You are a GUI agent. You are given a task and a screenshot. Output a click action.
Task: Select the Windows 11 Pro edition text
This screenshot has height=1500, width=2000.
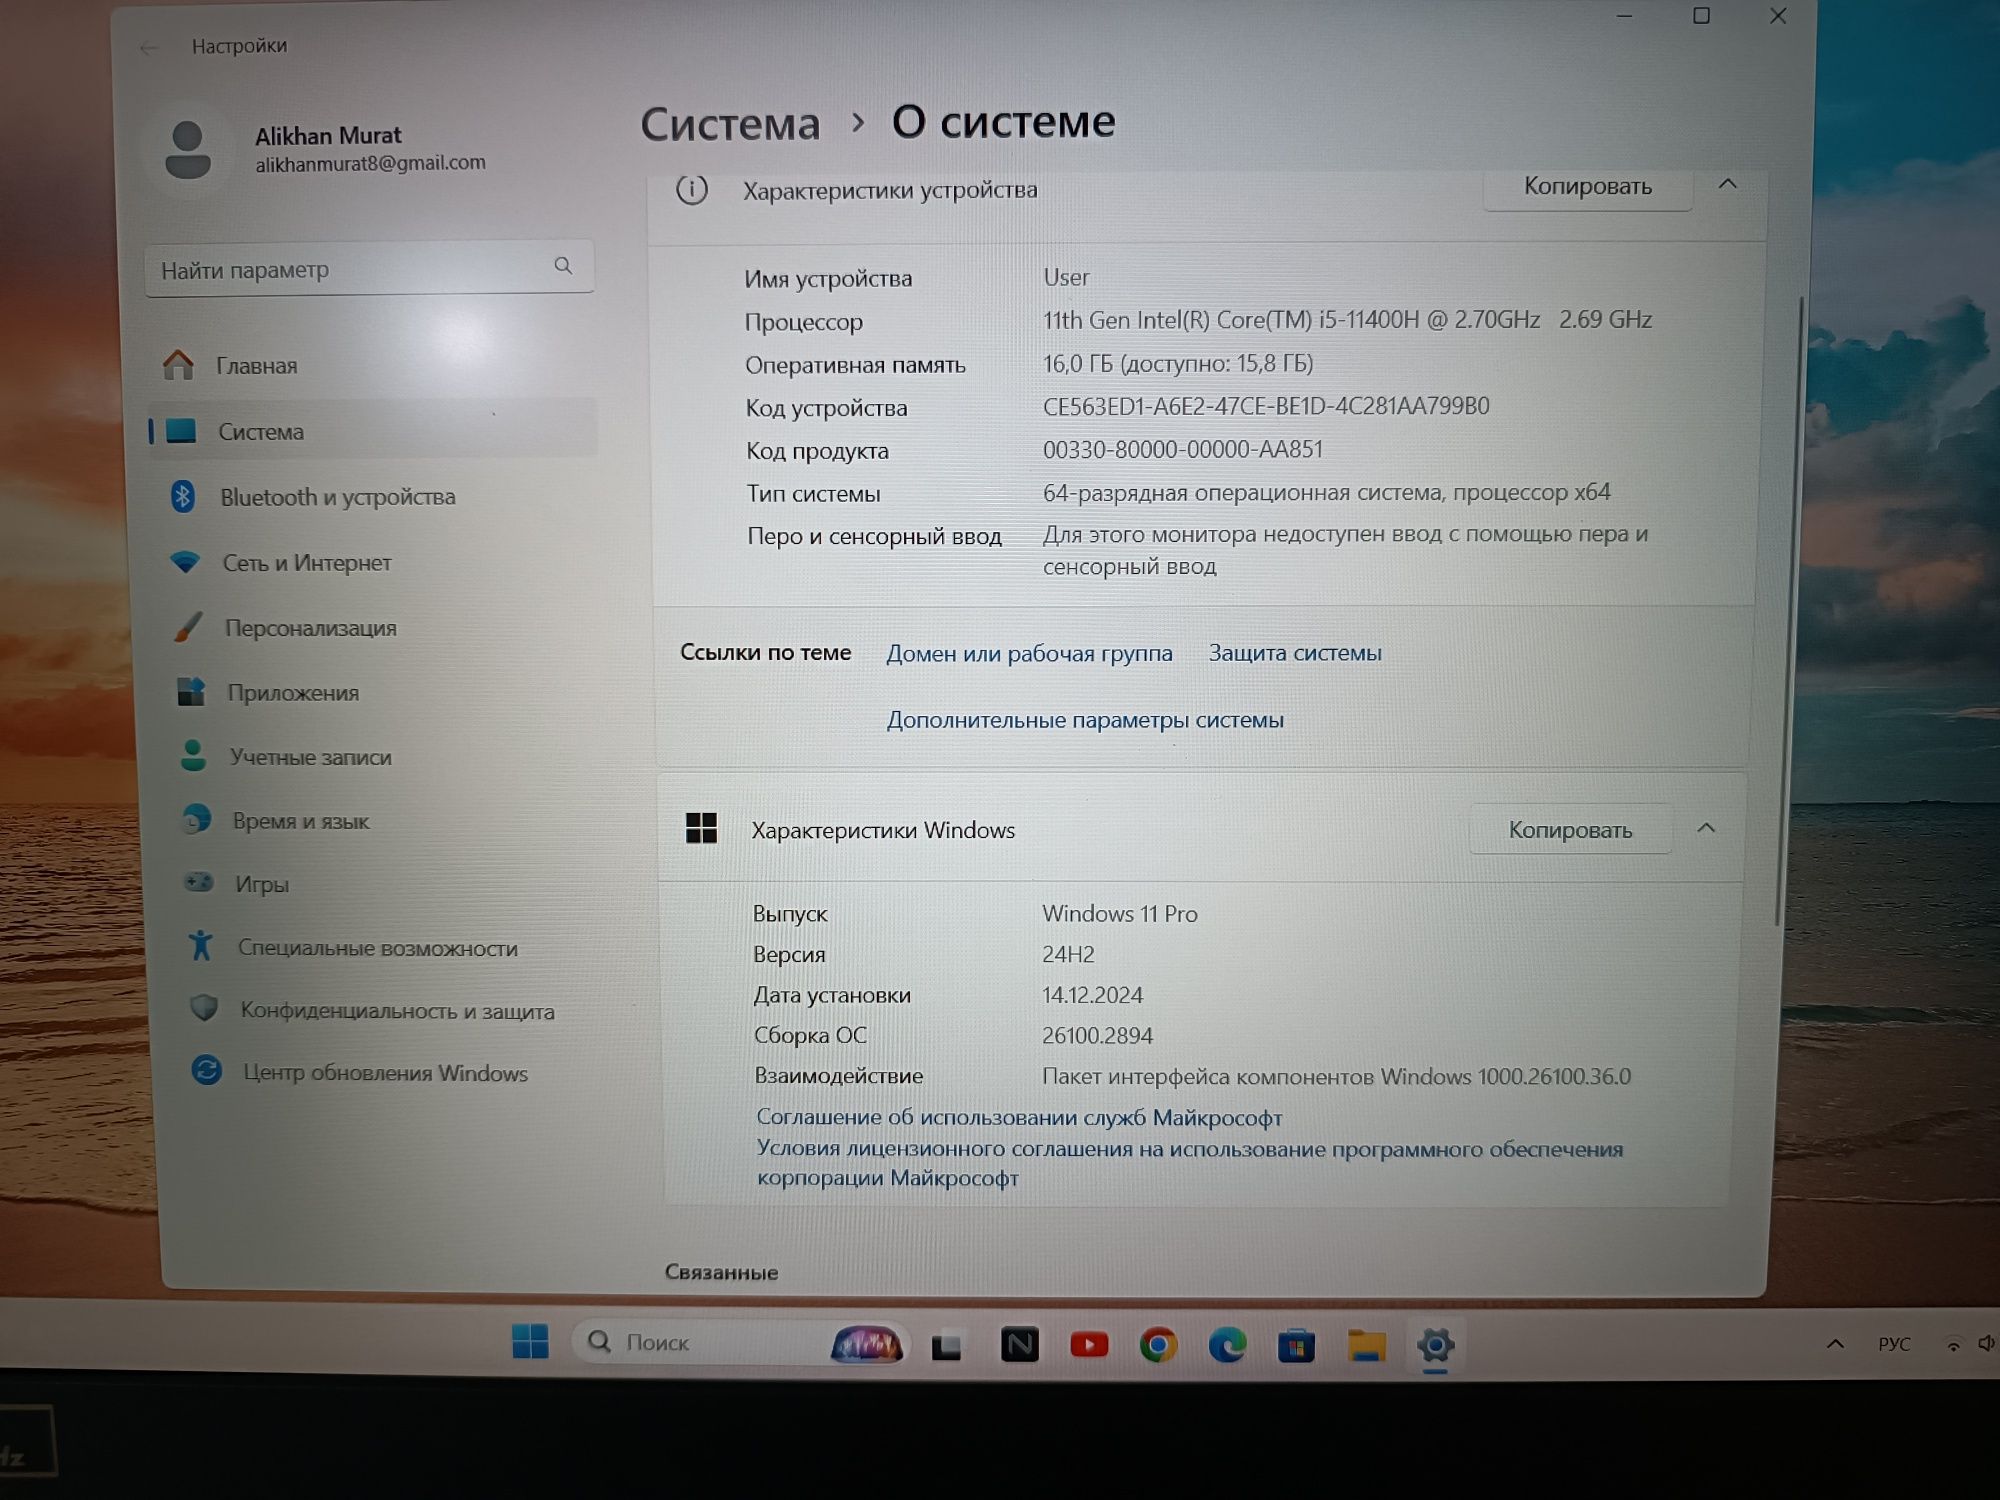1119,914
